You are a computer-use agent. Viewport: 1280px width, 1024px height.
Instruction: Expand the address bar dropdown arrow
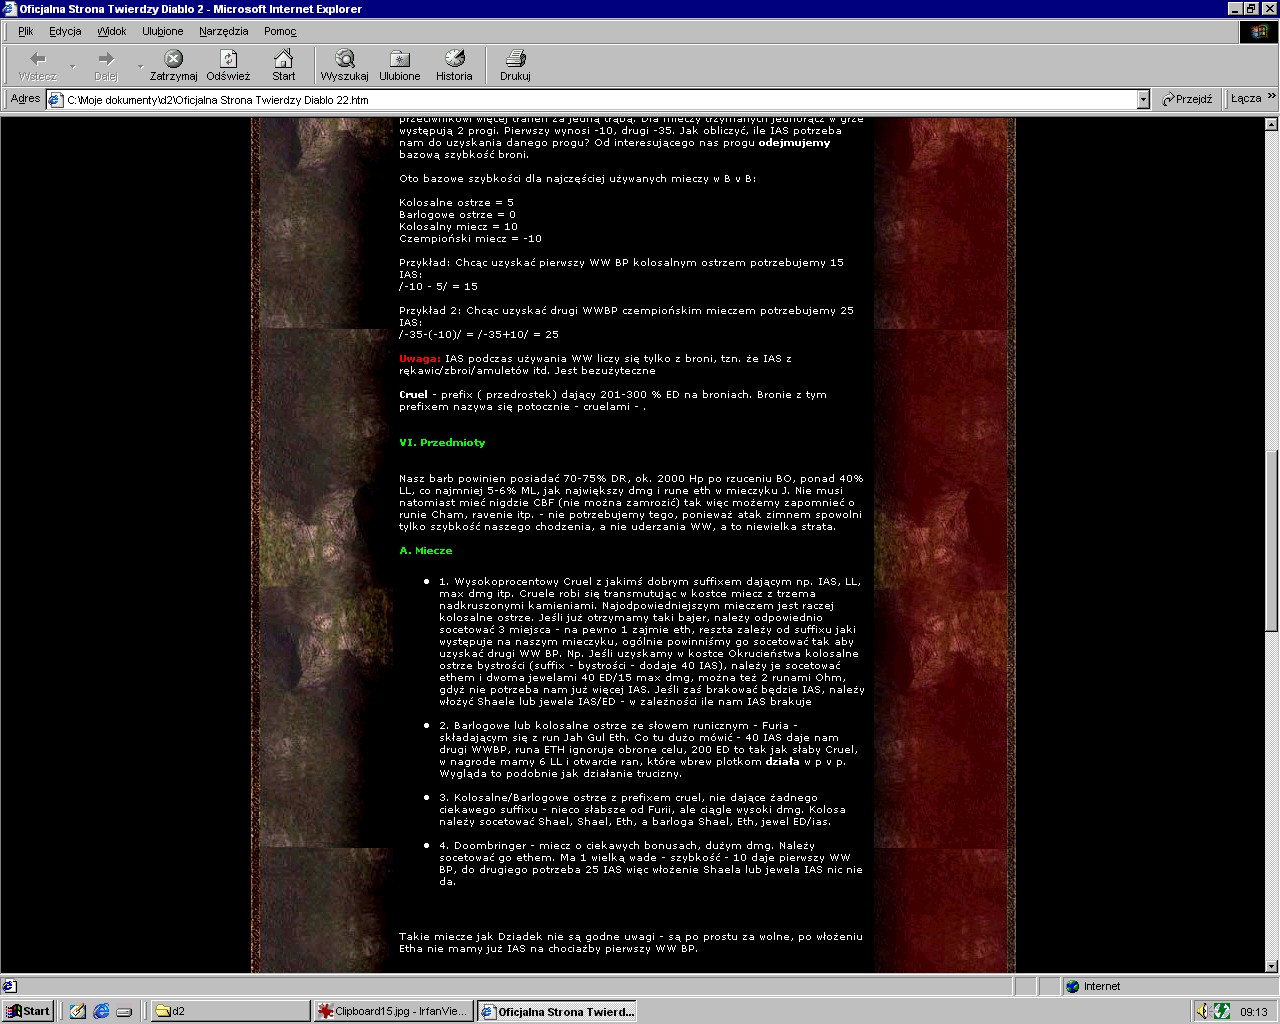1143,100
